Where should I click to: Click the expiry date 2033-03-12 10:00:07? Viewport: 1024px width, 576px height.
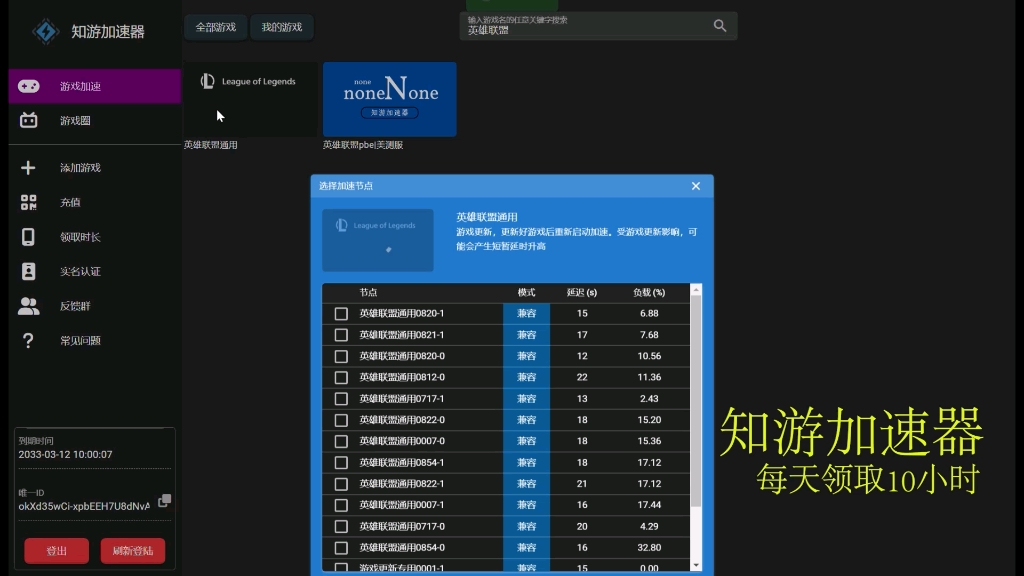[x=65, y=455]
